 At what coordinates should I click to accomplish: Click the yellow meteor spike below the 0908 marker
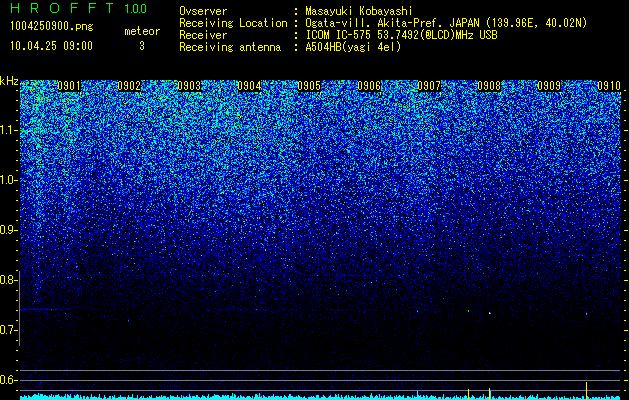coord(489,394)
